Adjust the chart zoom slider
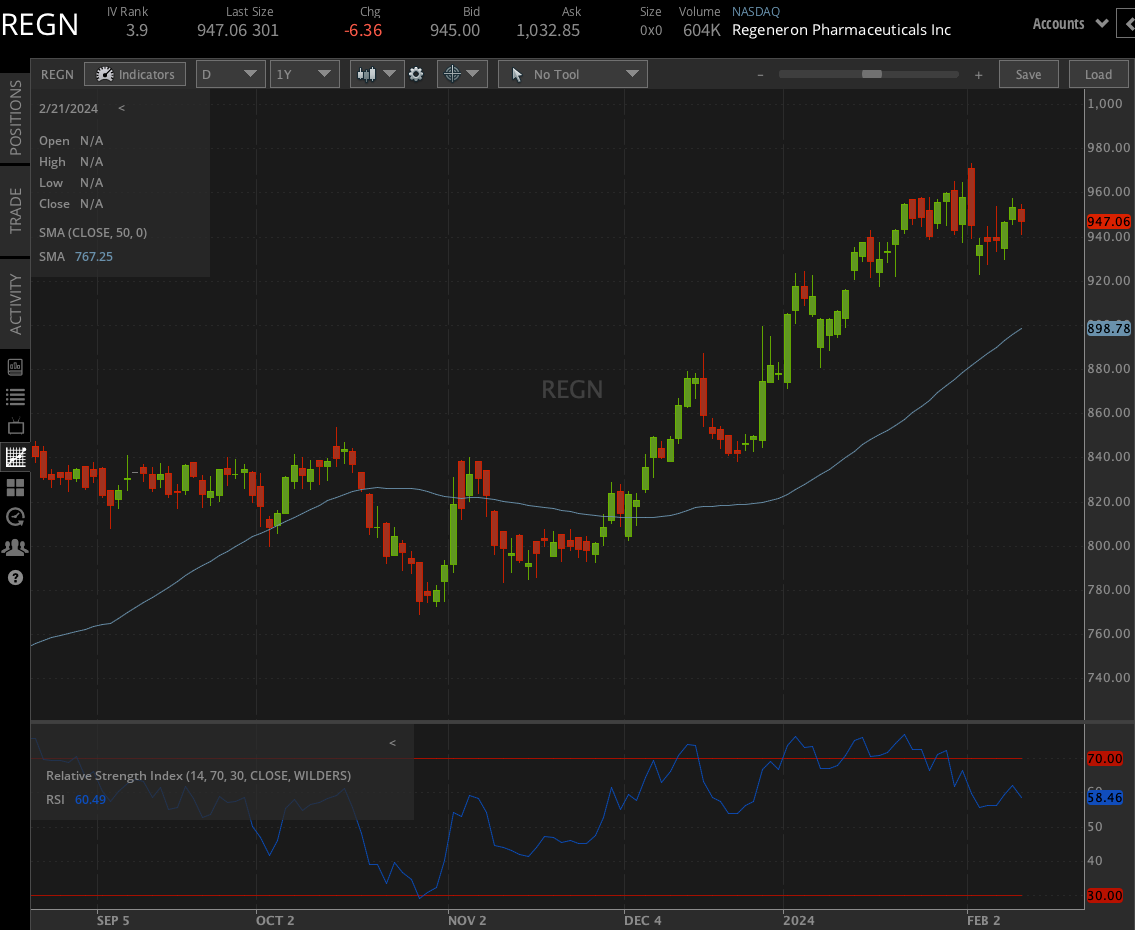Image resolution: width=1135 pixels, height=930 pixels. (869, 73)
